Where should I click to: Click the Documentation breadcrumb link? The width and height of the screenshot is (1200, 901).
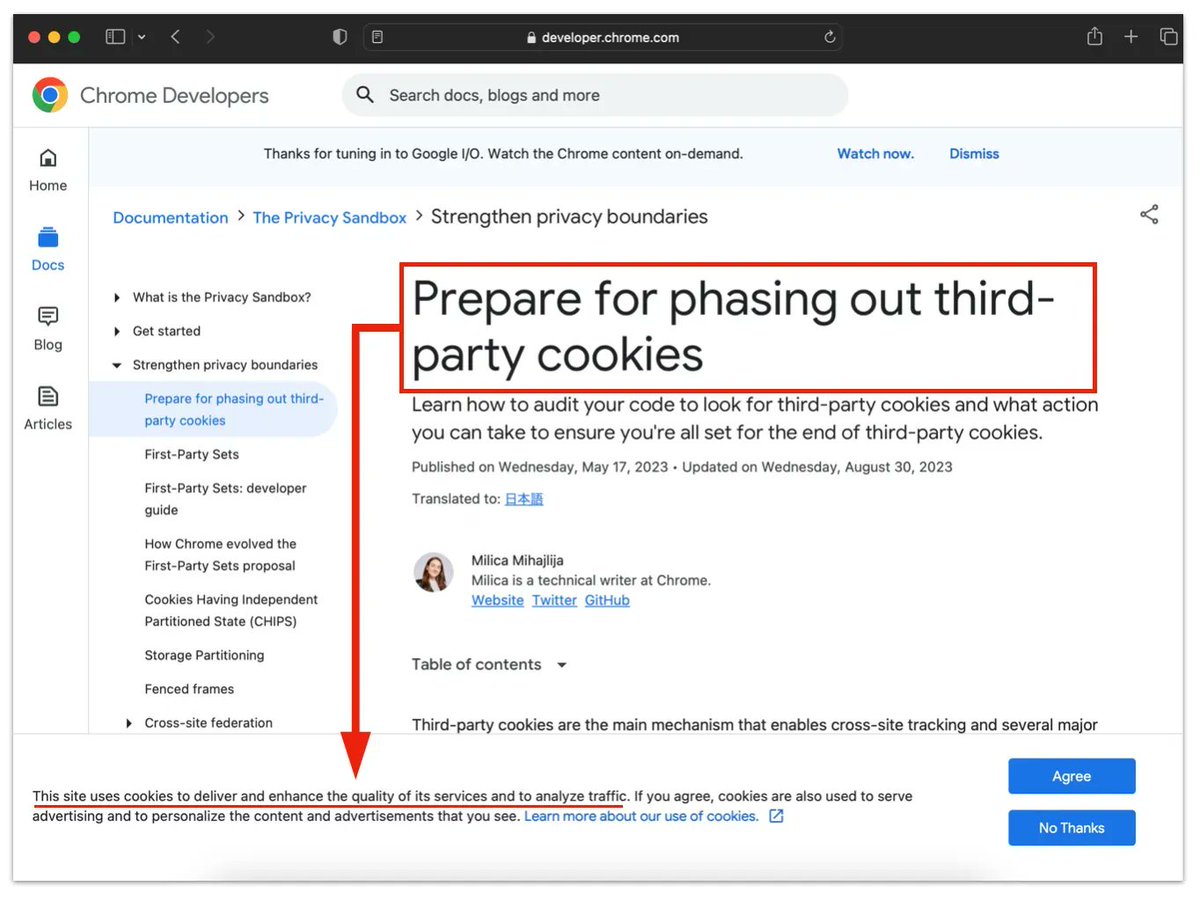(x=170, y=217)
